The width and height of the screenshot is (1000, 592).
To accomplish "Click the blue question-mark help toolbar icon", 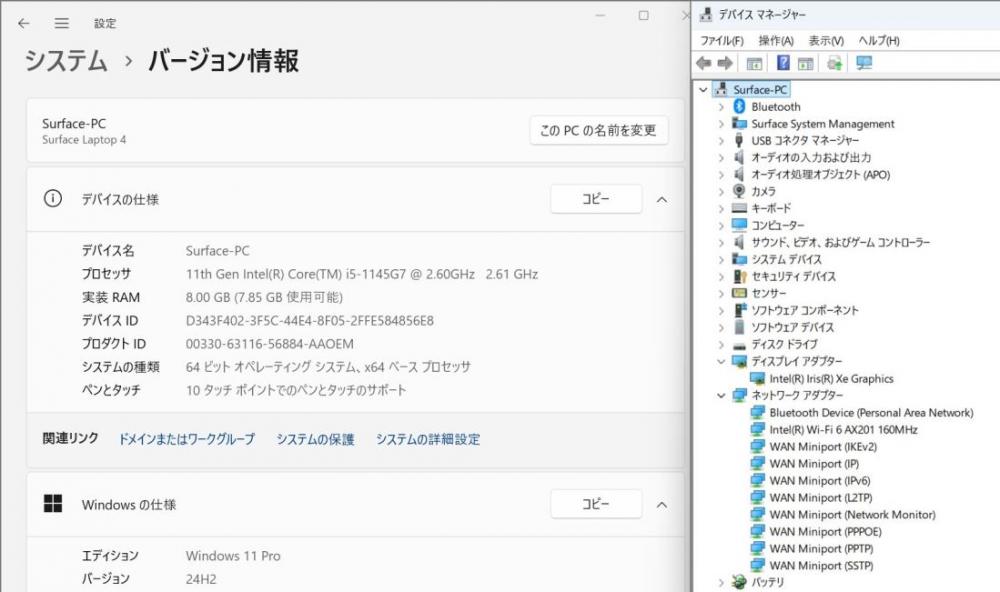I will point(783,63).
